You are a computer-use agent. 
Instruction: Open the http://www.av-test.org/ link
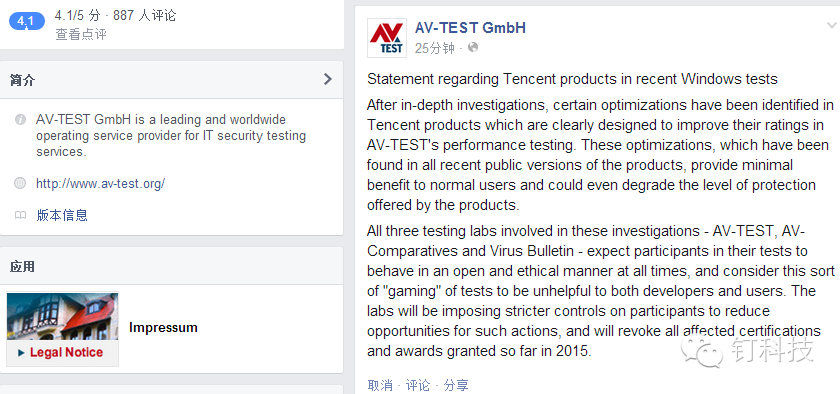click(101, 184)
